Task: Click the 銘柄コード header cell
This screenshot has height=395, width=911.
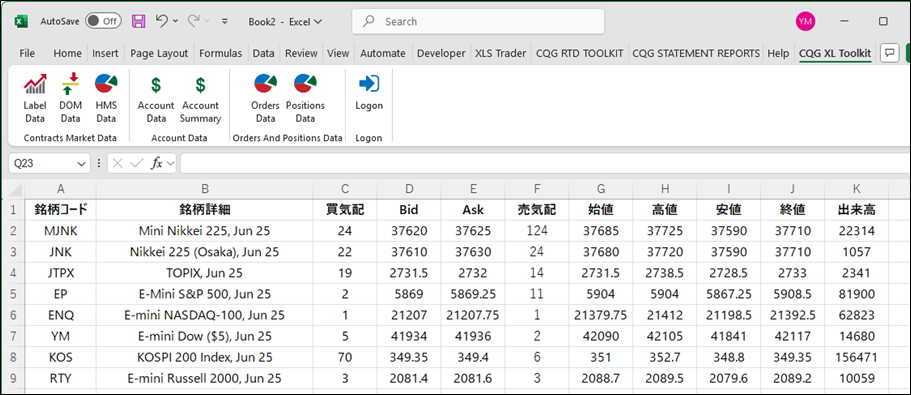Action: [60, 210]
